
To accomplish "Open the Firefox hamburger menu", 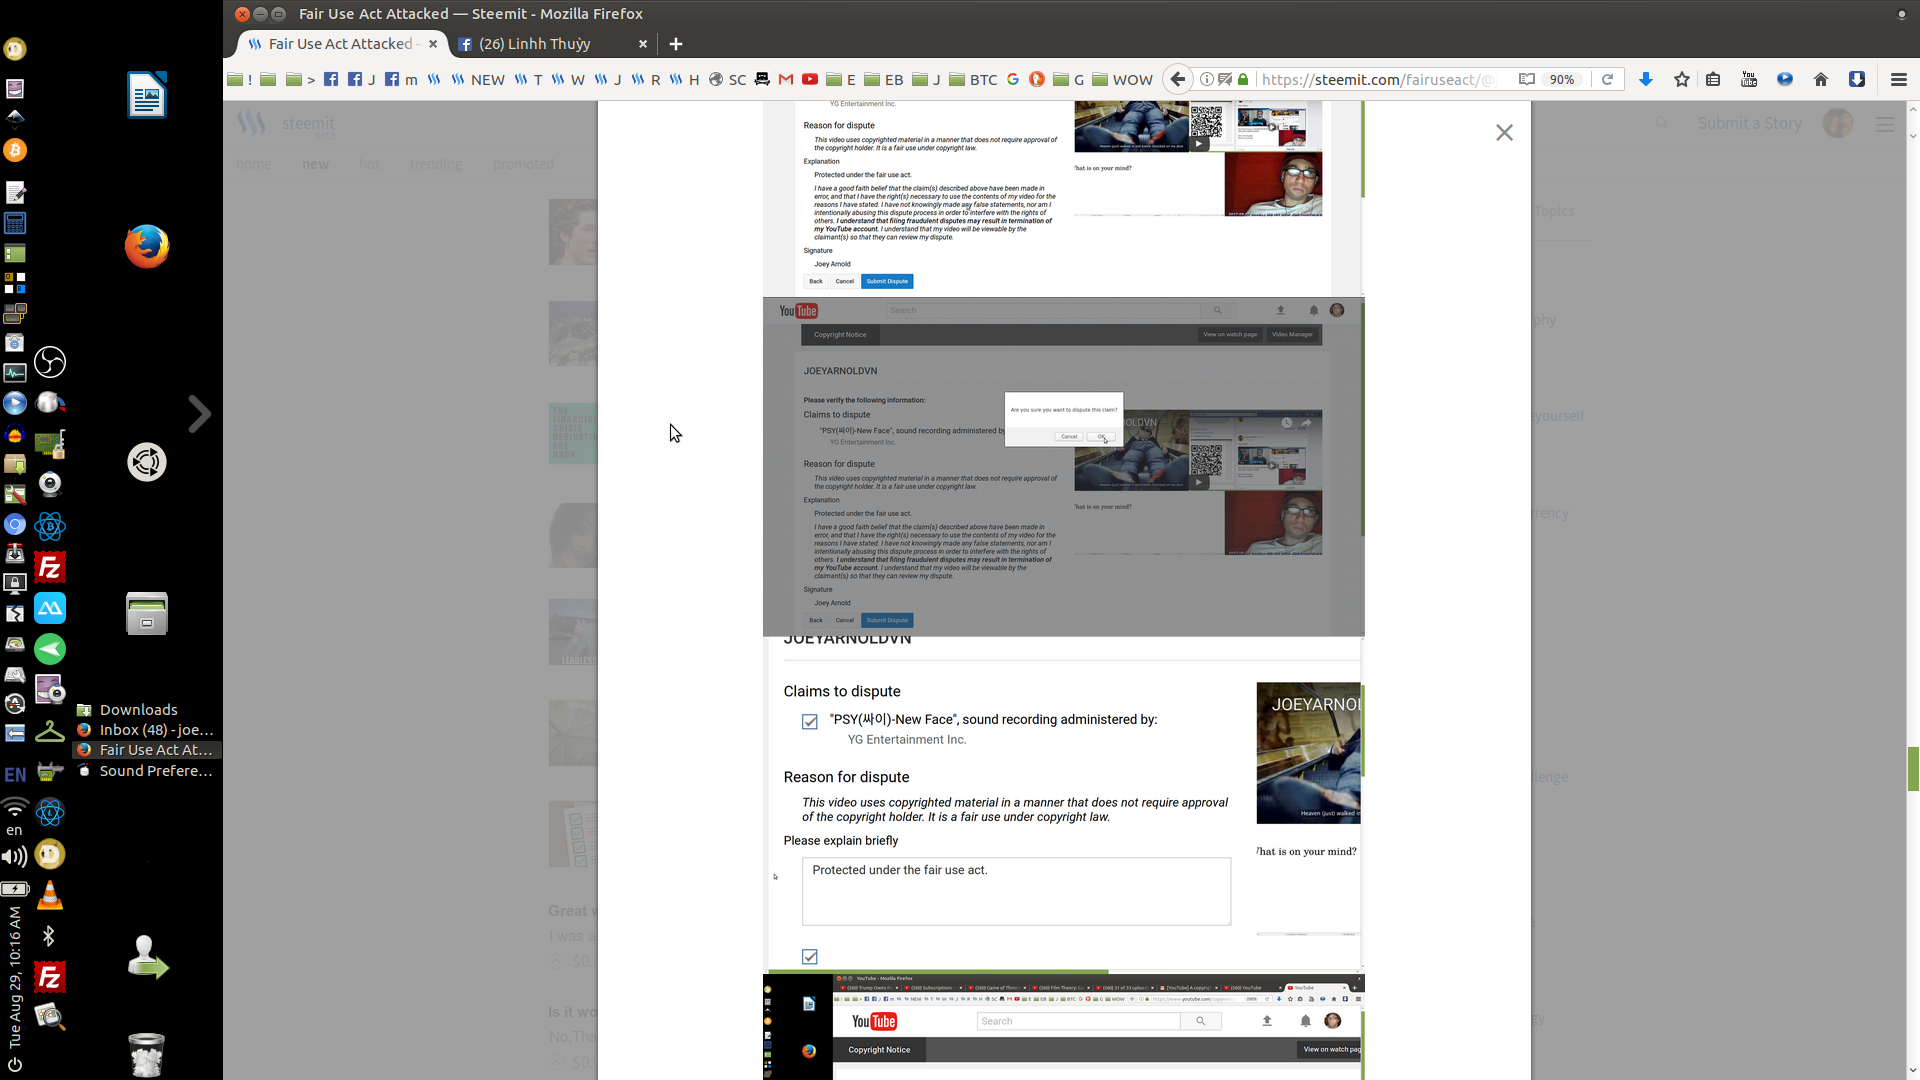I will [1899, 79].
